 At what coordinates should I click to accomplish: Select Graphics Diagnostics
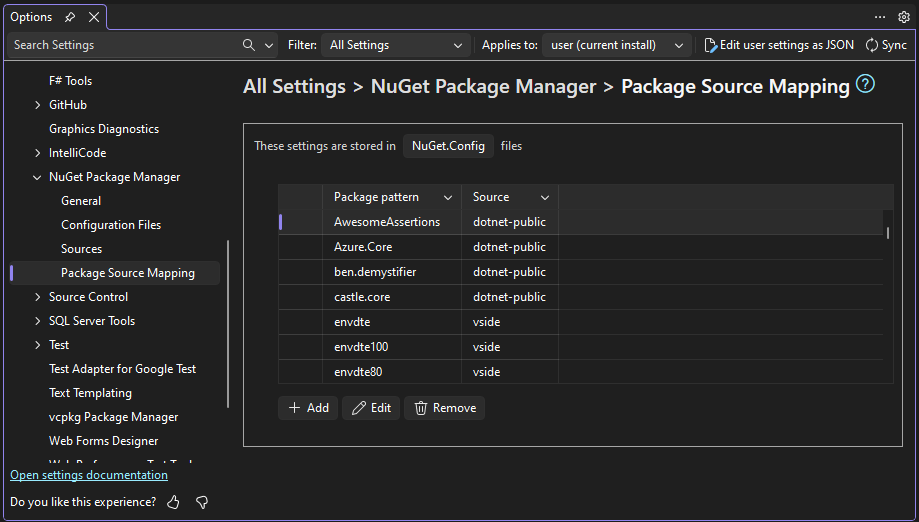click(104, 129)
